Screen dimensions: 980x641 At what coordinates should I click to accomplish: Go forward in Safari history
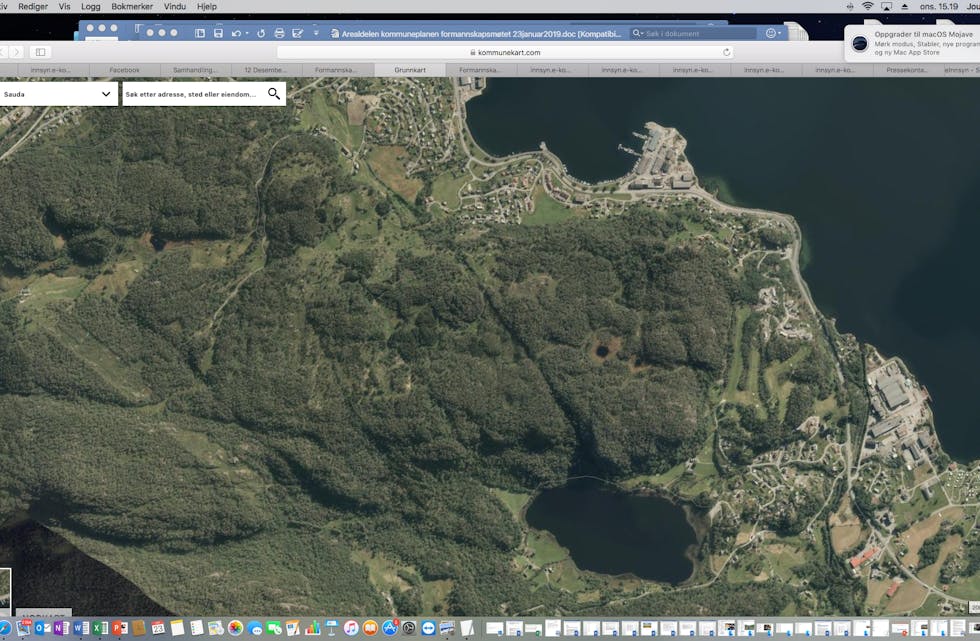(x=17, y=52)
